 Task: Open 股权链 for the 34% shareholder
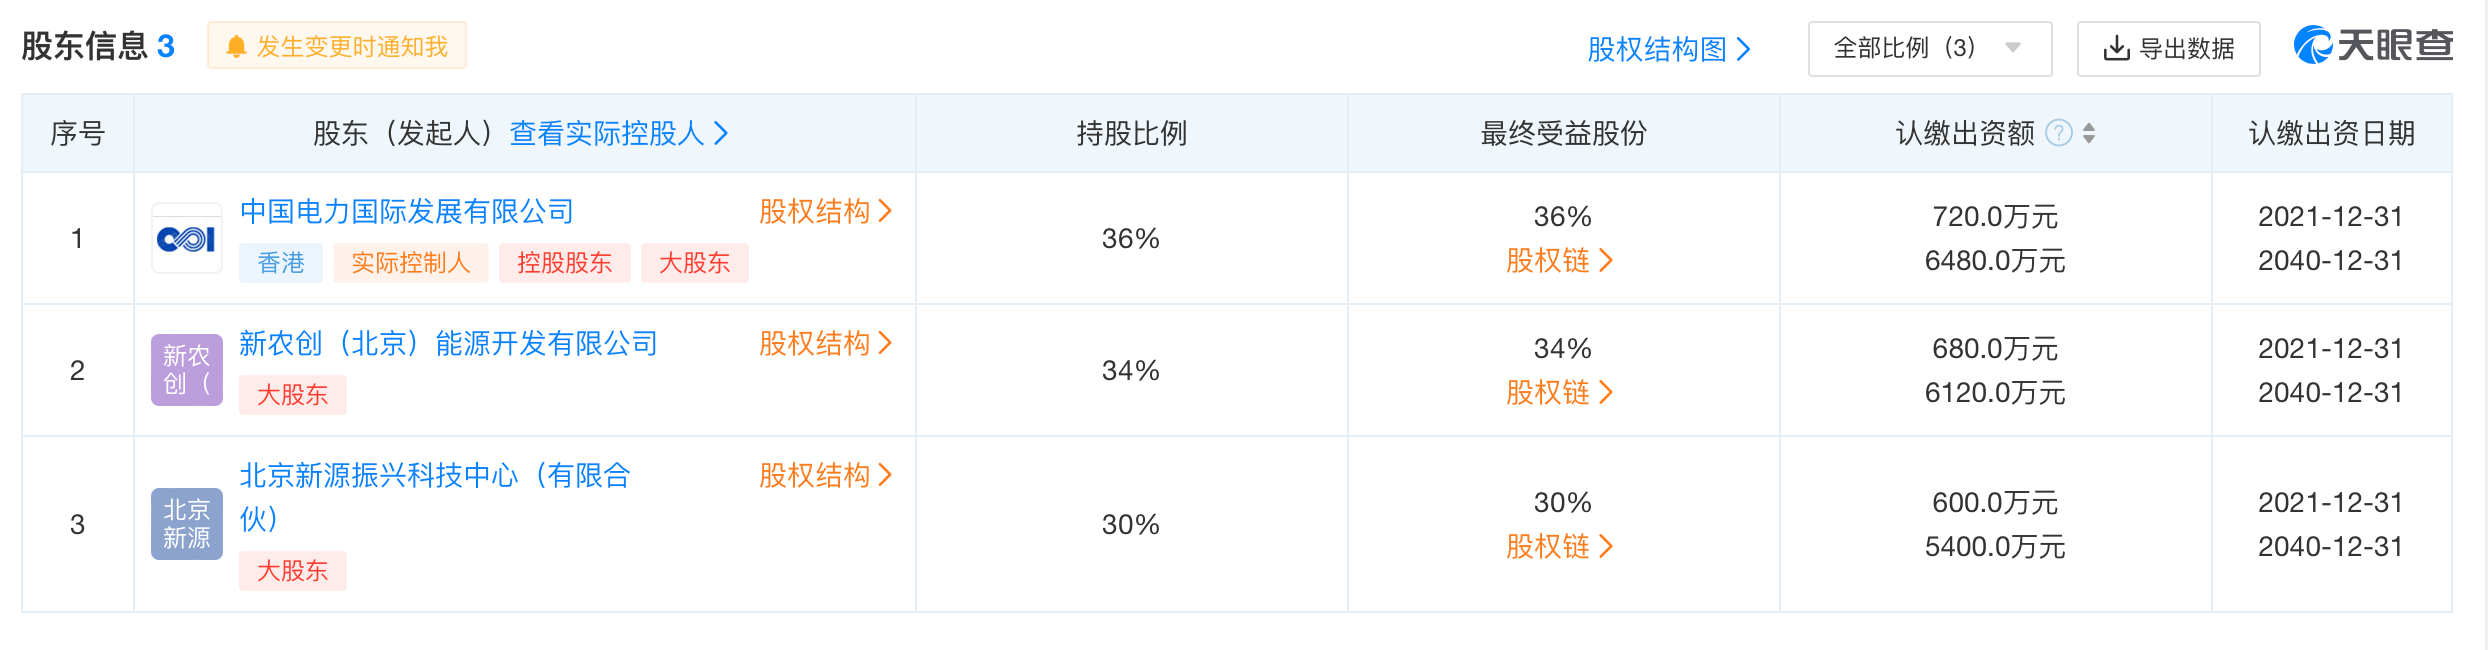click(1560, 393)
